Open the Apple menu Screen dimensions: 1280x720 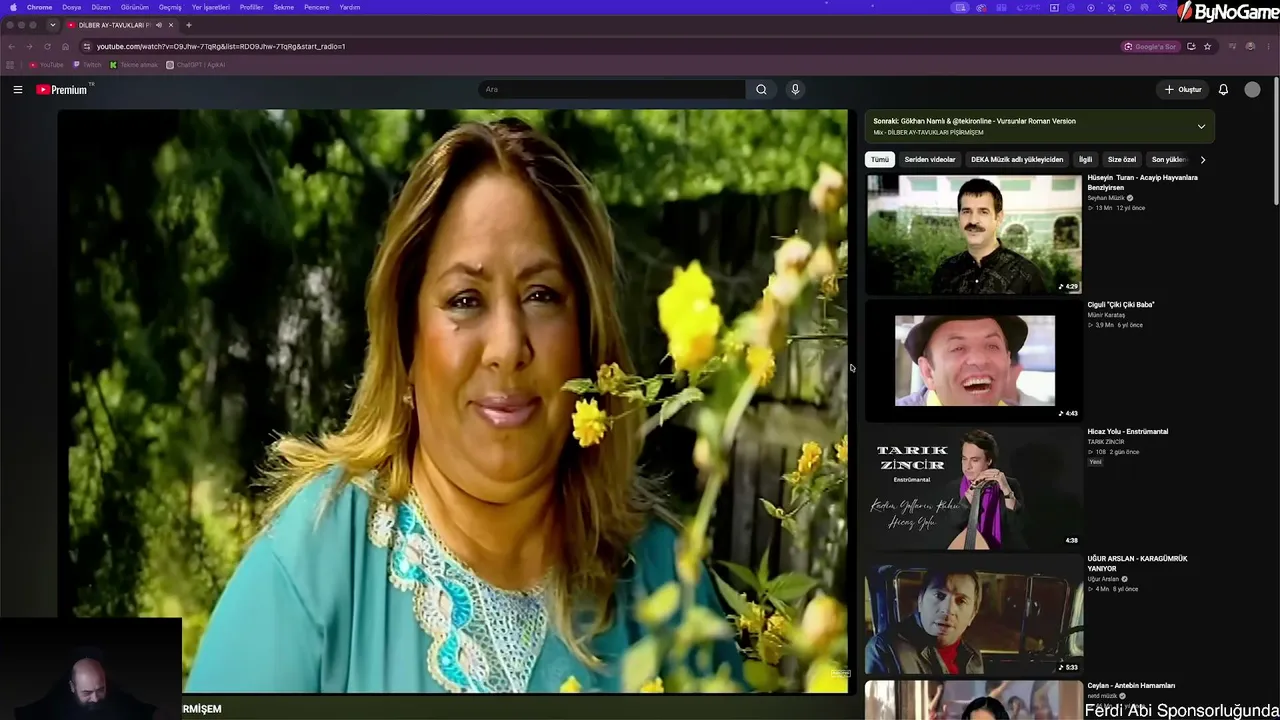pyautogui.click(x=13, y=7)
